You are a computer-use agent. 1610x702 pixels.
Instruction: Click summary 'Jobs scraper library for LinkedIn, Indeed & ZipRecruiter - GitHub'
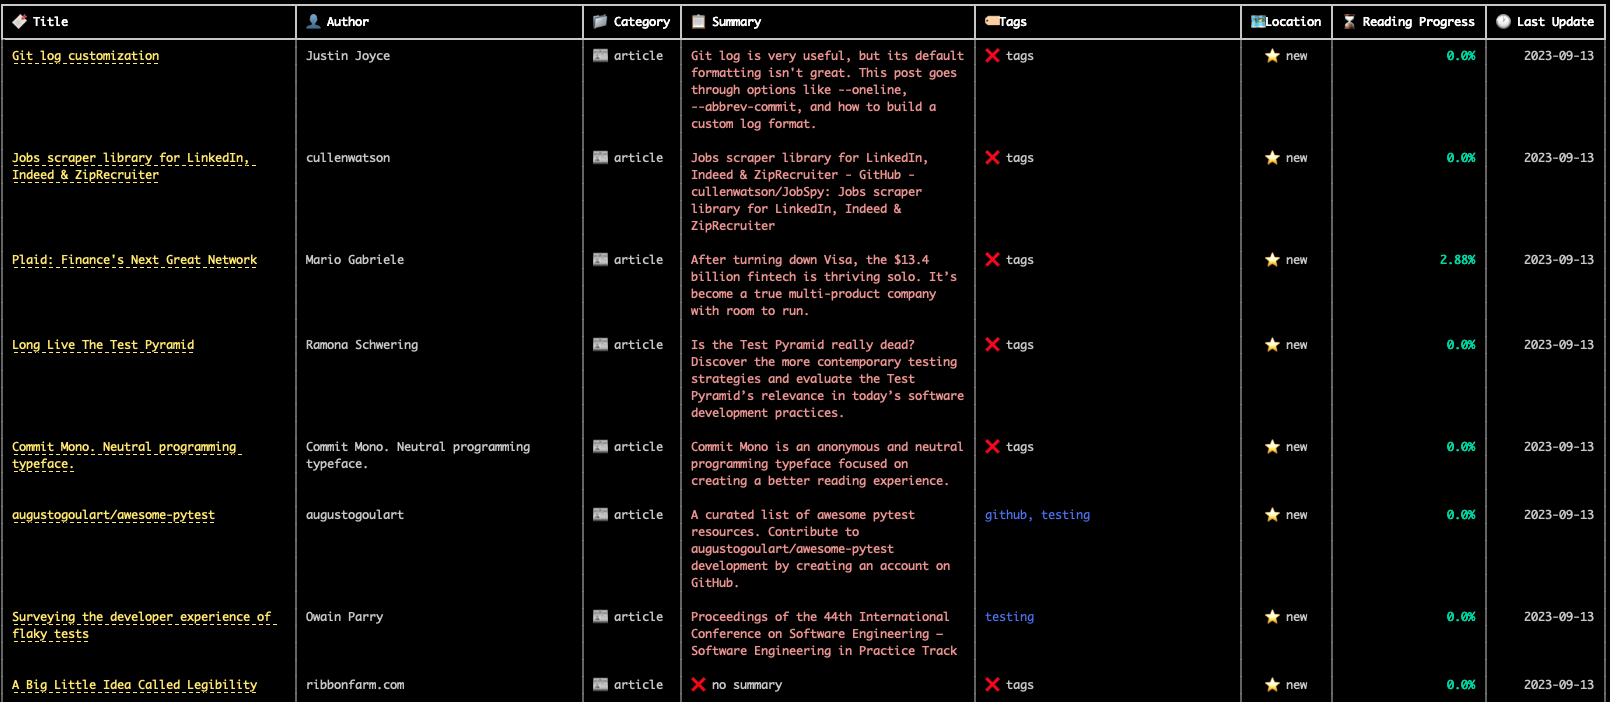[x=809, y=192]
